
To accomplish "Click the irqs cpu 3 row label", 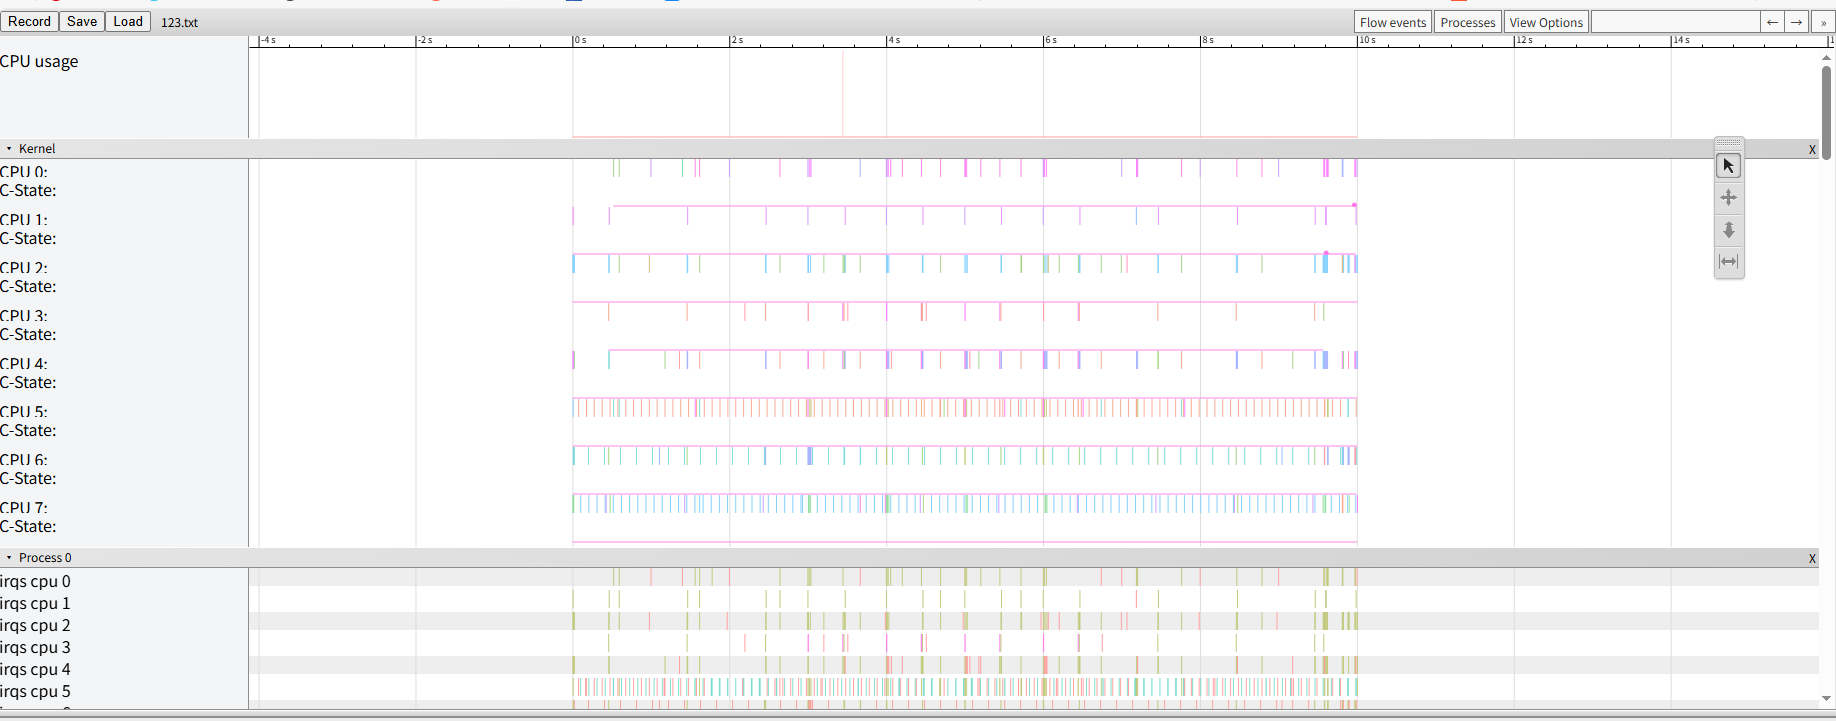I will (35, 647).
